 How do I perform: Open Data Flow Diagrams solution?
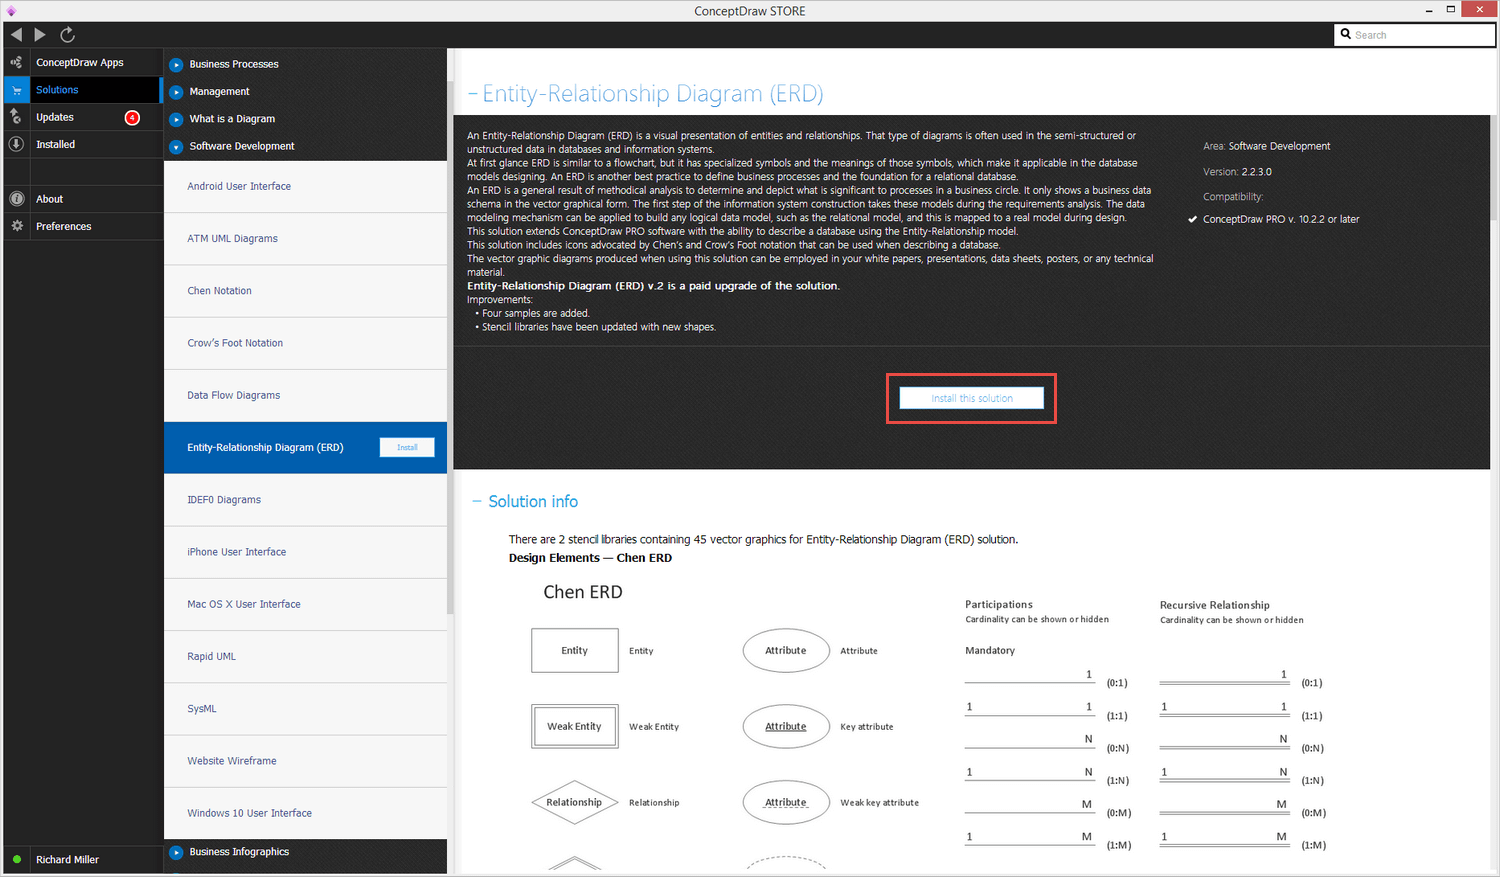(x=305, y=395)
